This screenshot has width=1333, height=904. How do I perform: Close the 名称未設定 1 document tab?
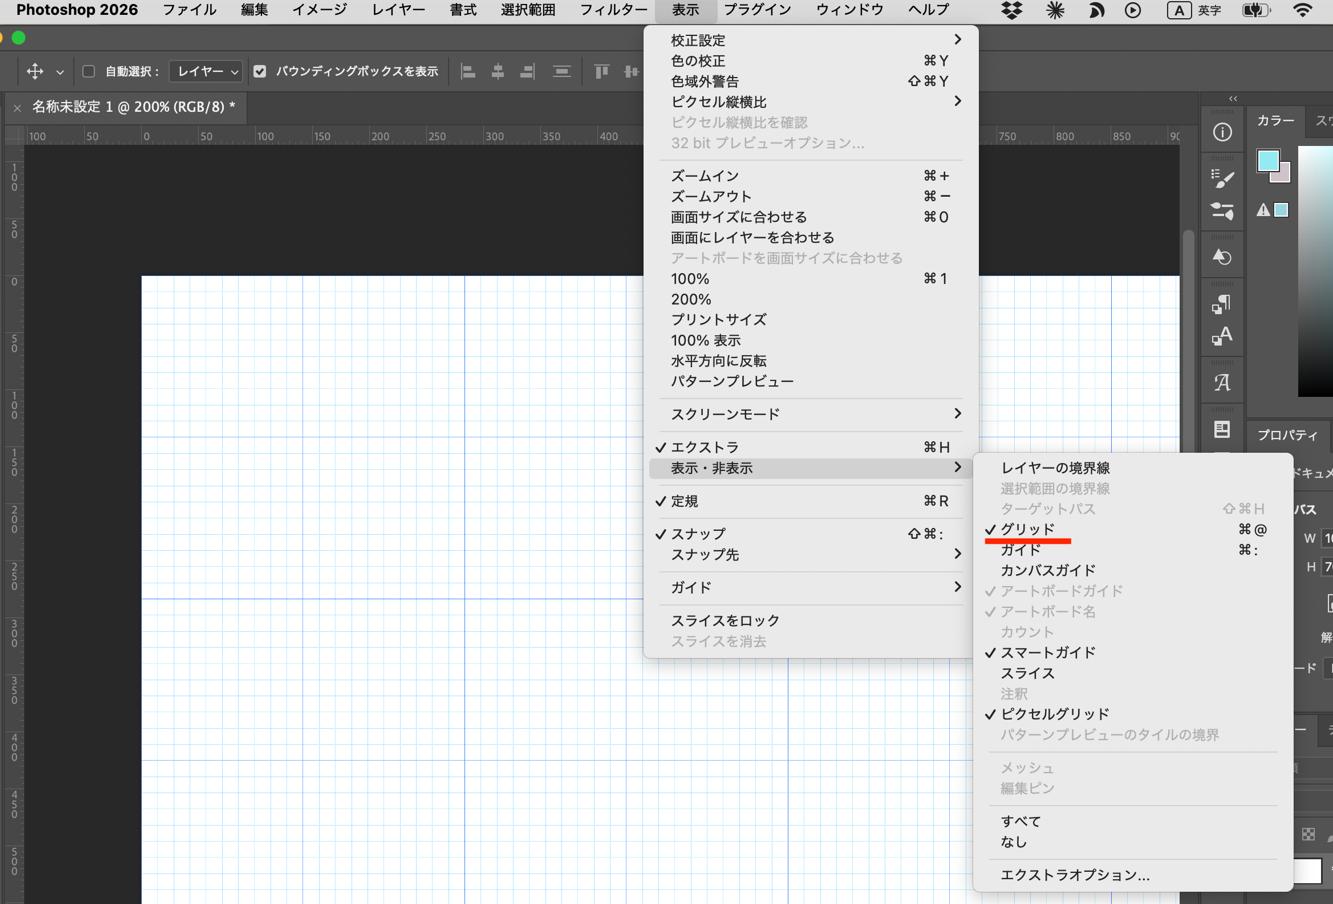[x=17, y=107]
